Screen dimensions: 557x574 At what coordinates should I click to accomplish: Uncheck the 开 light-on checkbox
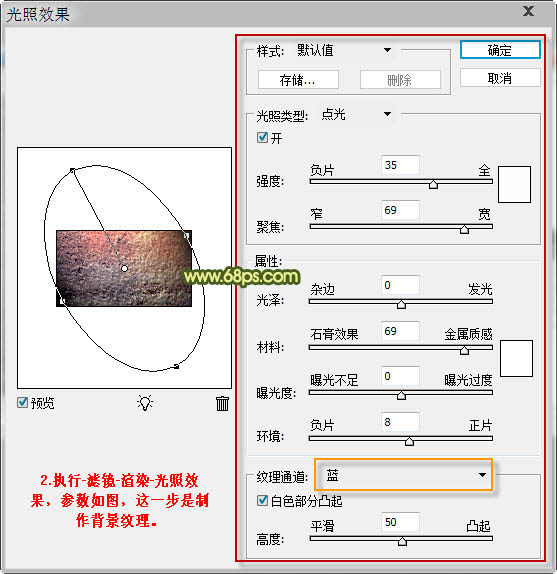[262, 138]
